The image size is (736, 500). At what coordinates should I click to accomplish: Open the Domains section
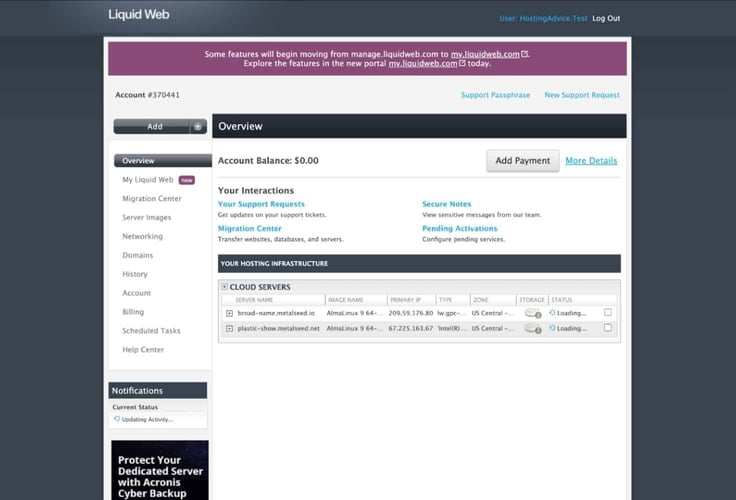tap(138, 255)
